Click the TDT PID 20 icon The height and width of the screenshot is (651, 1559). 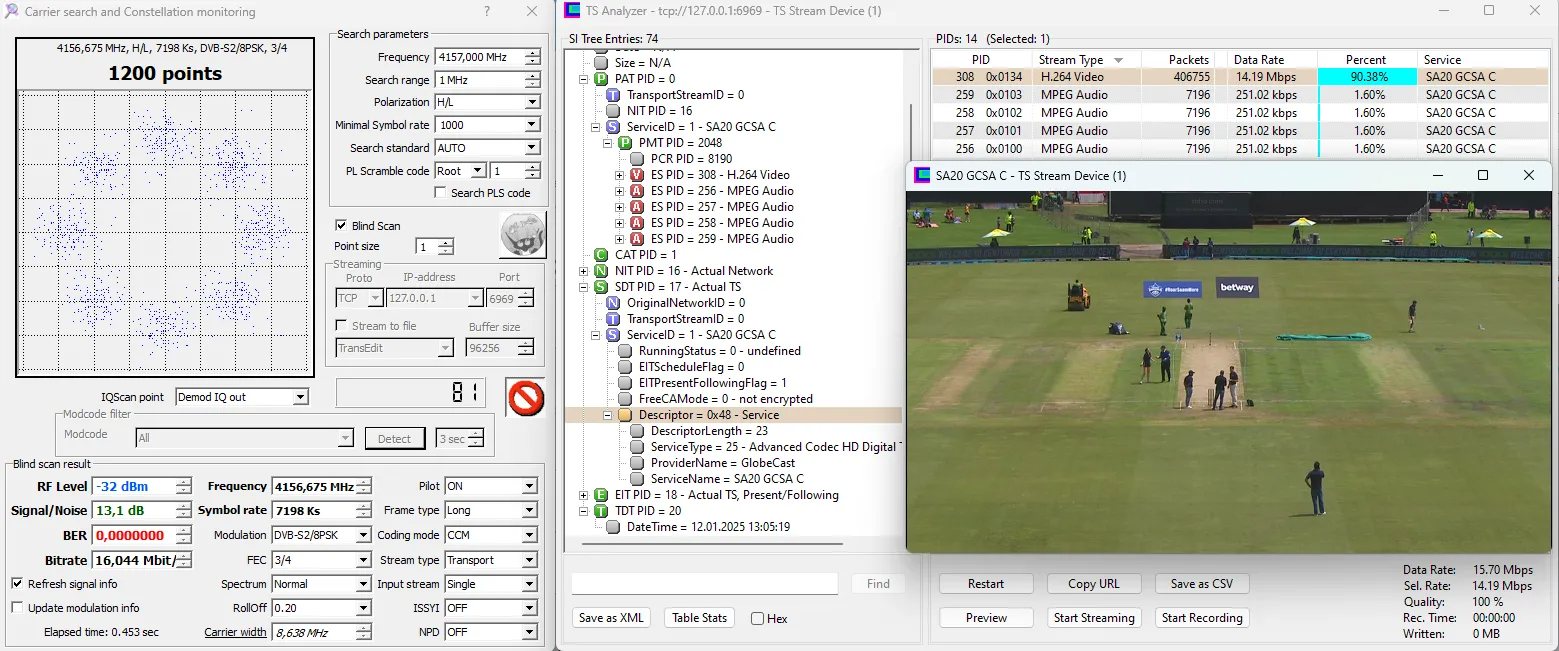point(601,511)
